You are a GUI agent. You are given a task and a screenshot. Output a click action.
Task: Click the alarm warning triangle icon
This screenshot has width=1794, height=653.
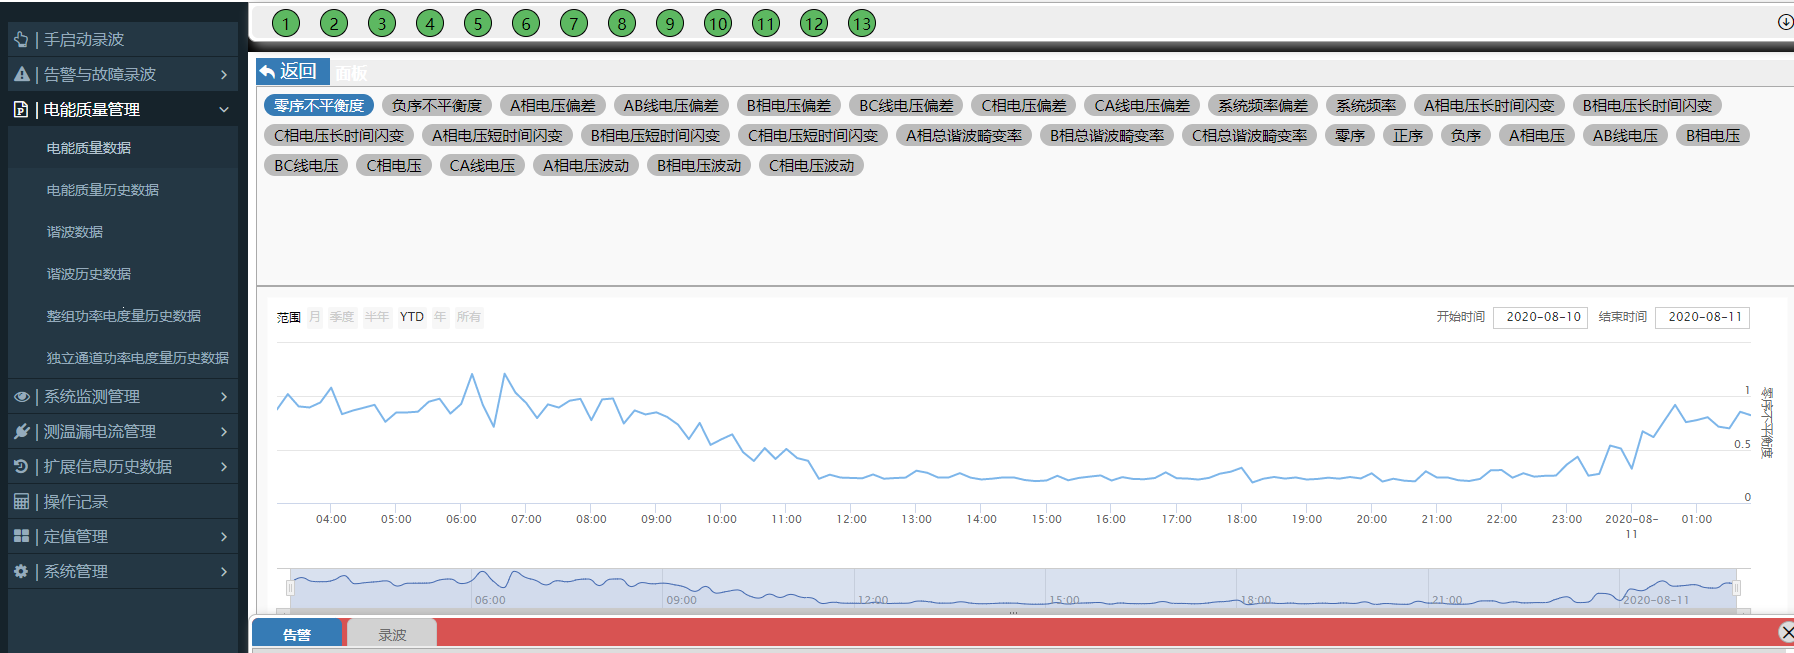click(21, 75)
